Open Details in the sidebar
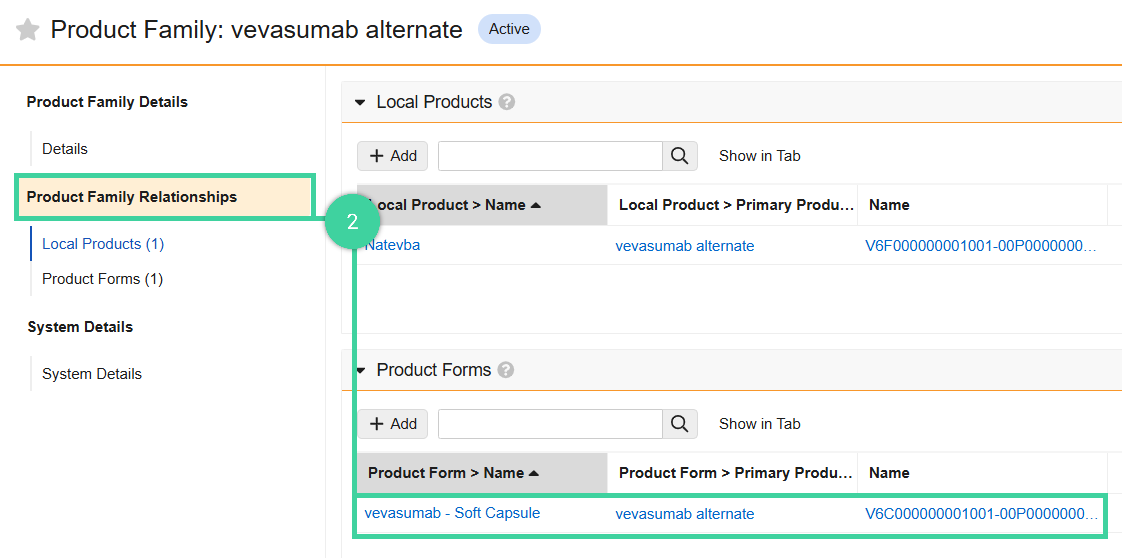Image resolution: width=1122 pixels, height=558 pixels. tap(65, 149)
